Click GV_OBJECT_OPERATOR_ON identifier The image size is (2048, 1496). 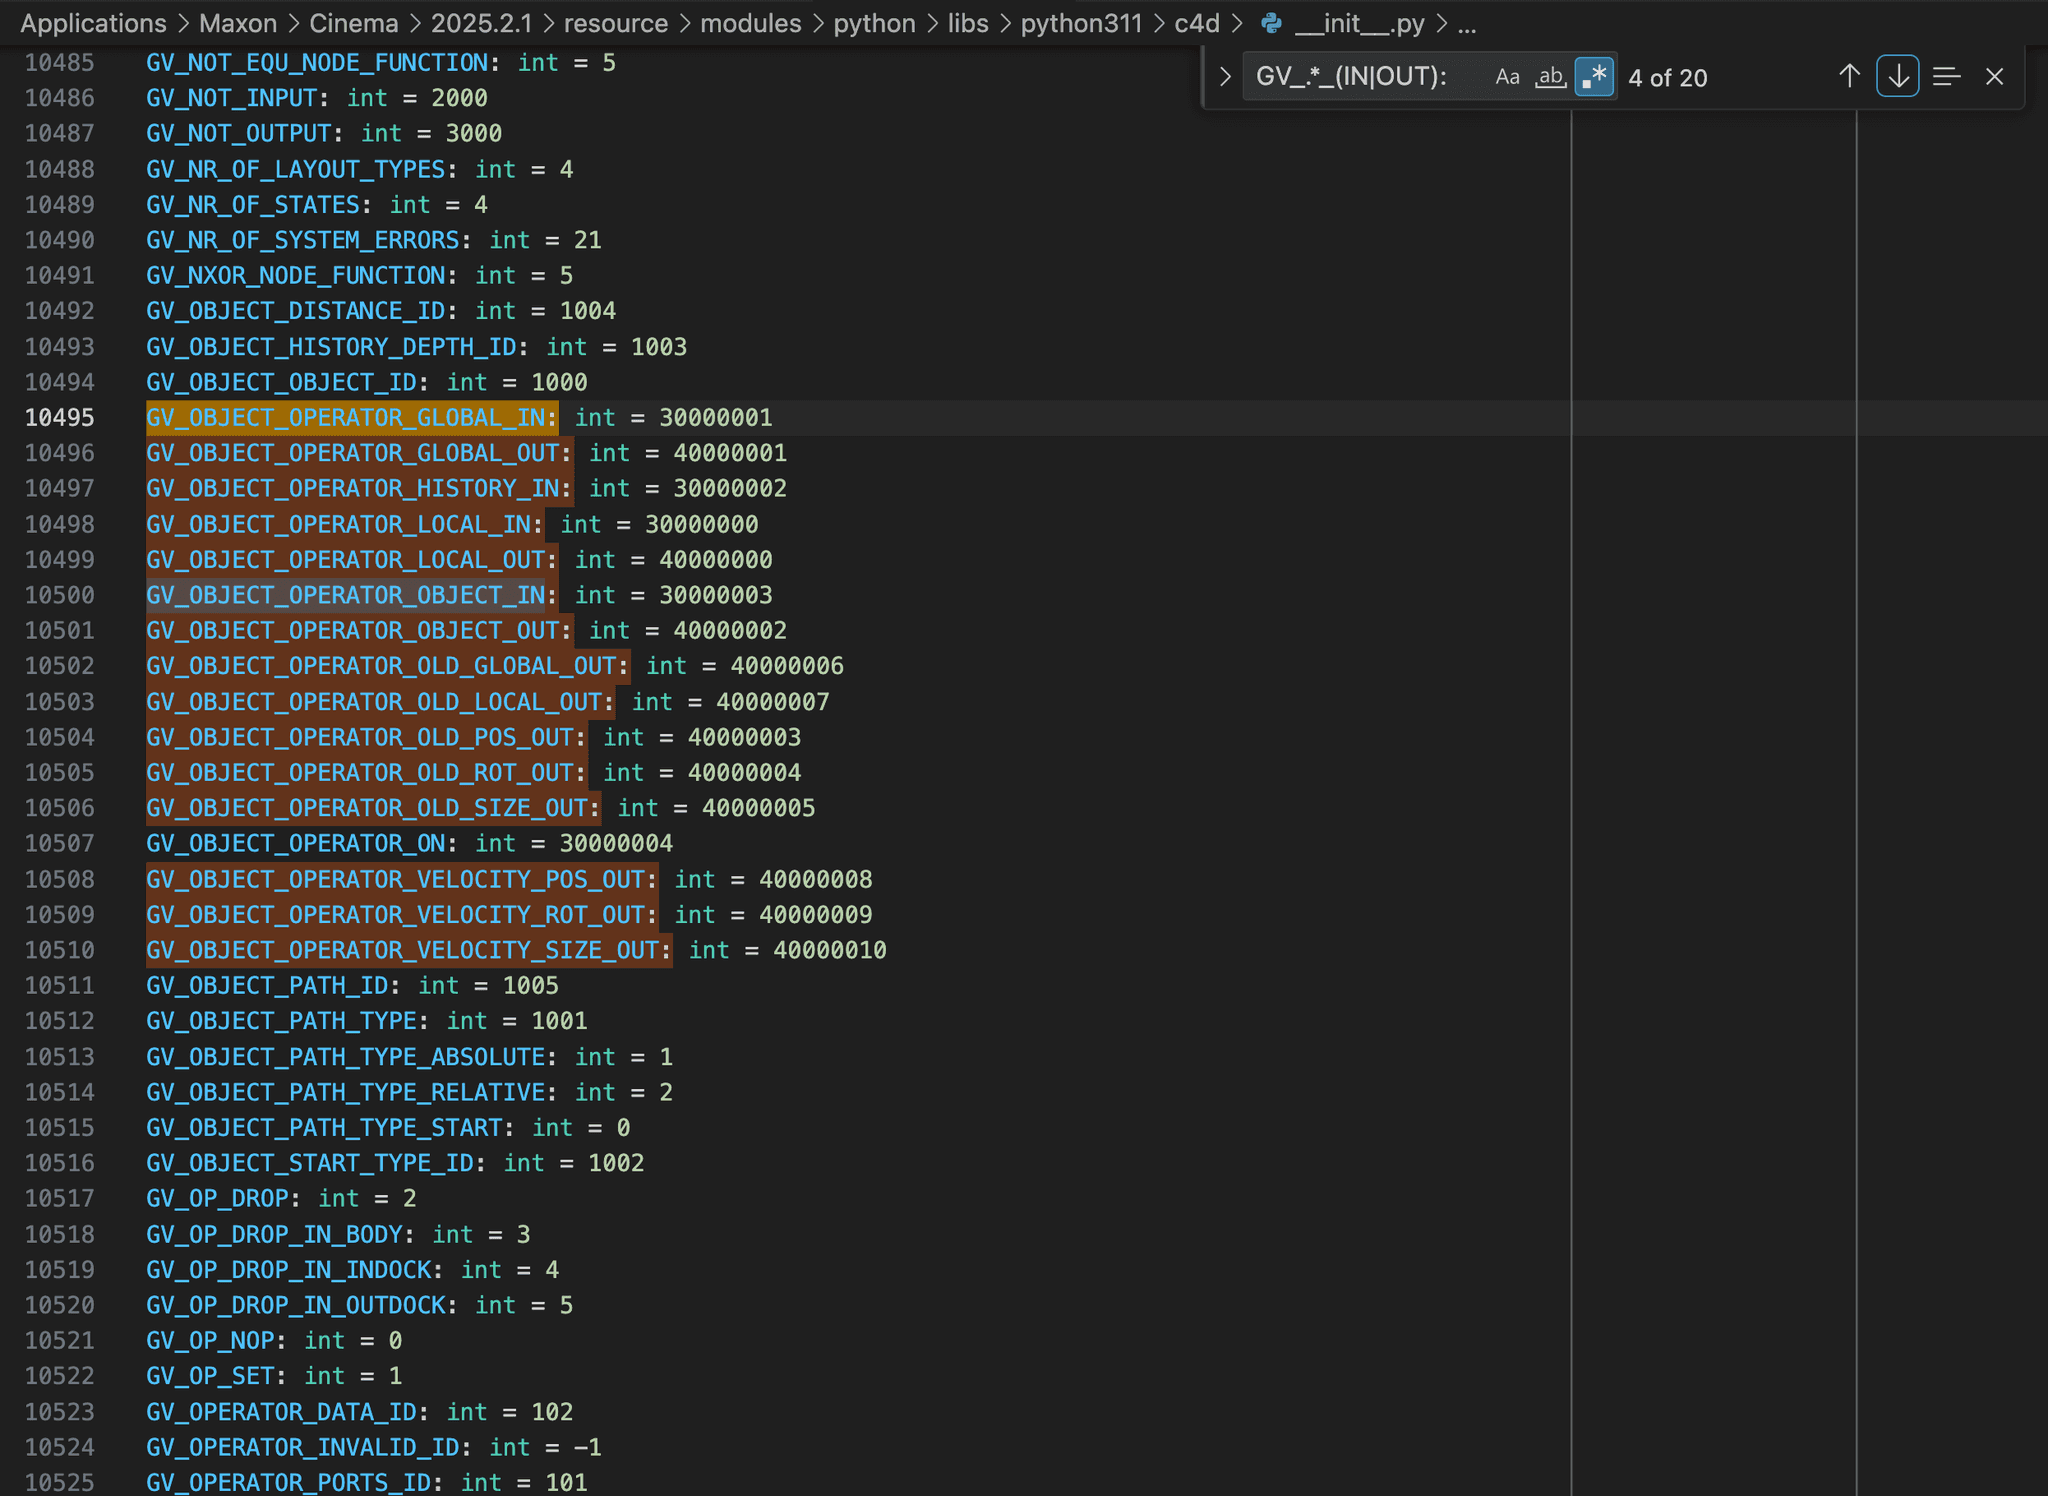[295, 843]
